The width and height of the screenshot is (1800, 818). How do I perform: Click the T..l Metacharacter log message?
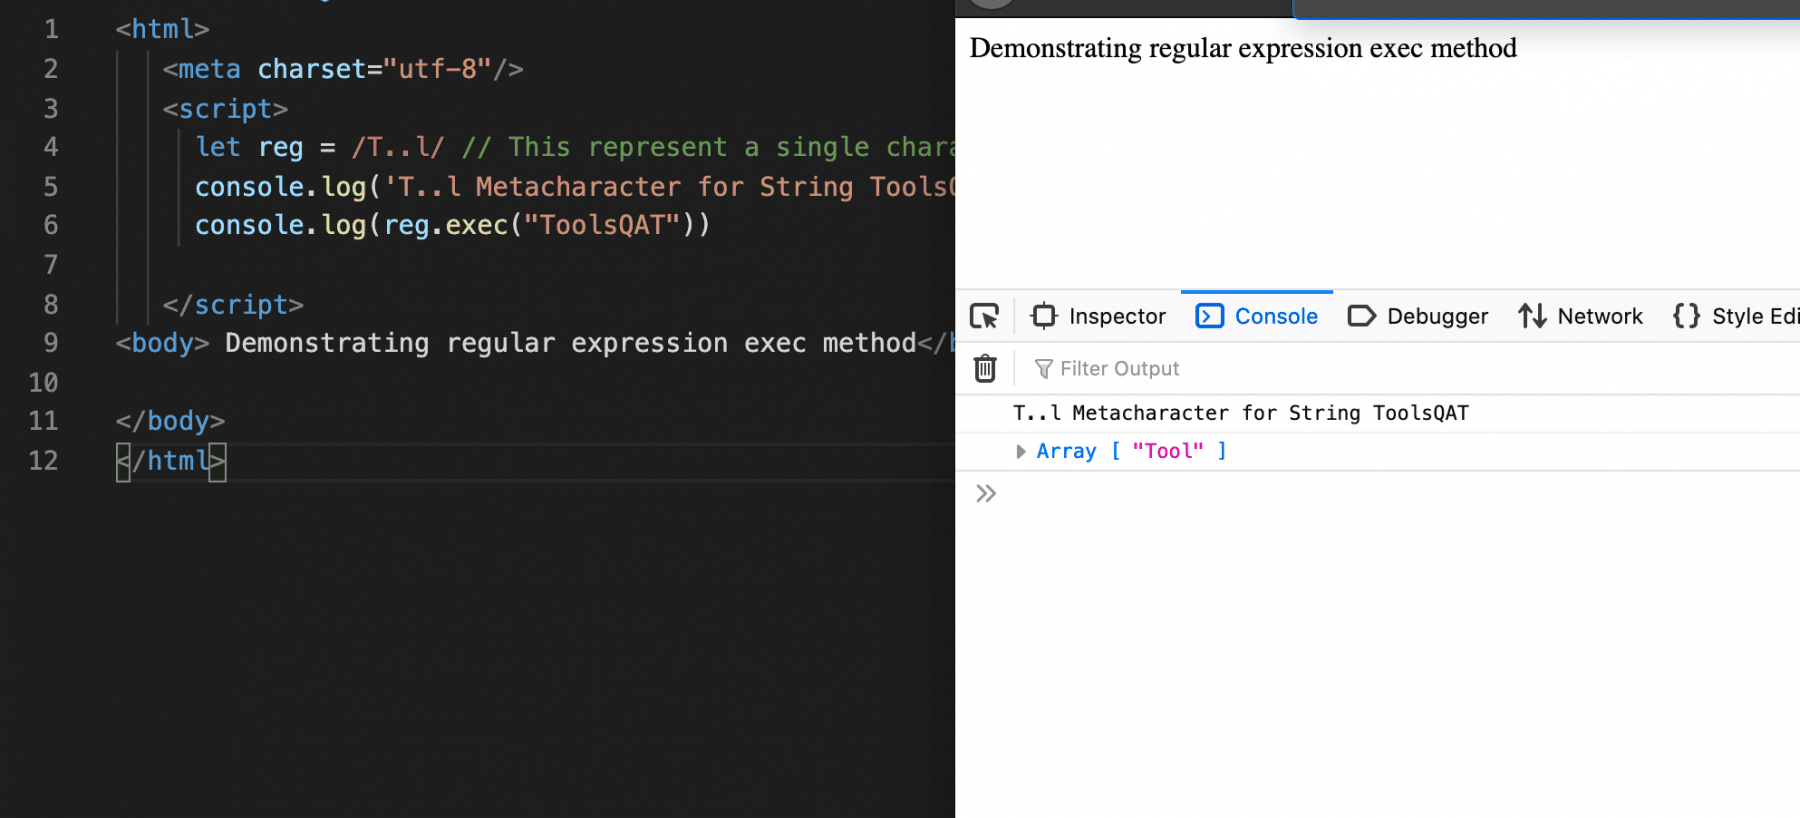tap(1240, 413)
